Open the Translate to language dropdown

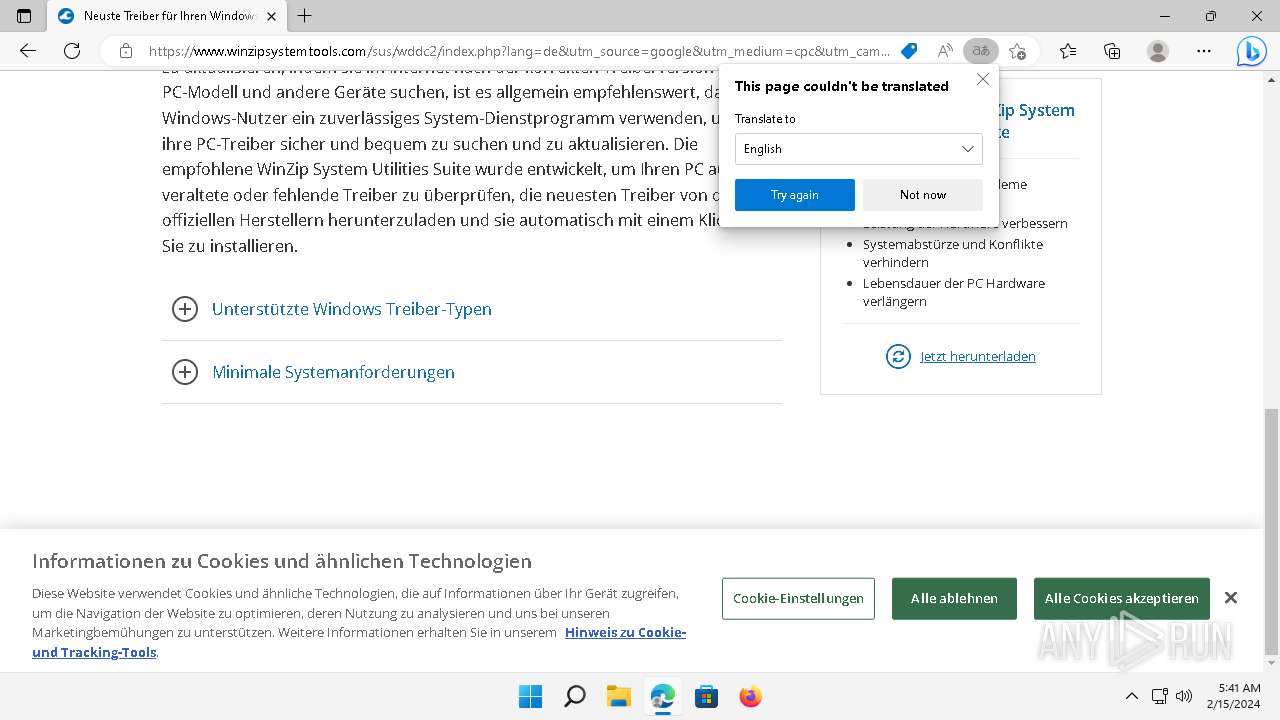click(859, 149)
